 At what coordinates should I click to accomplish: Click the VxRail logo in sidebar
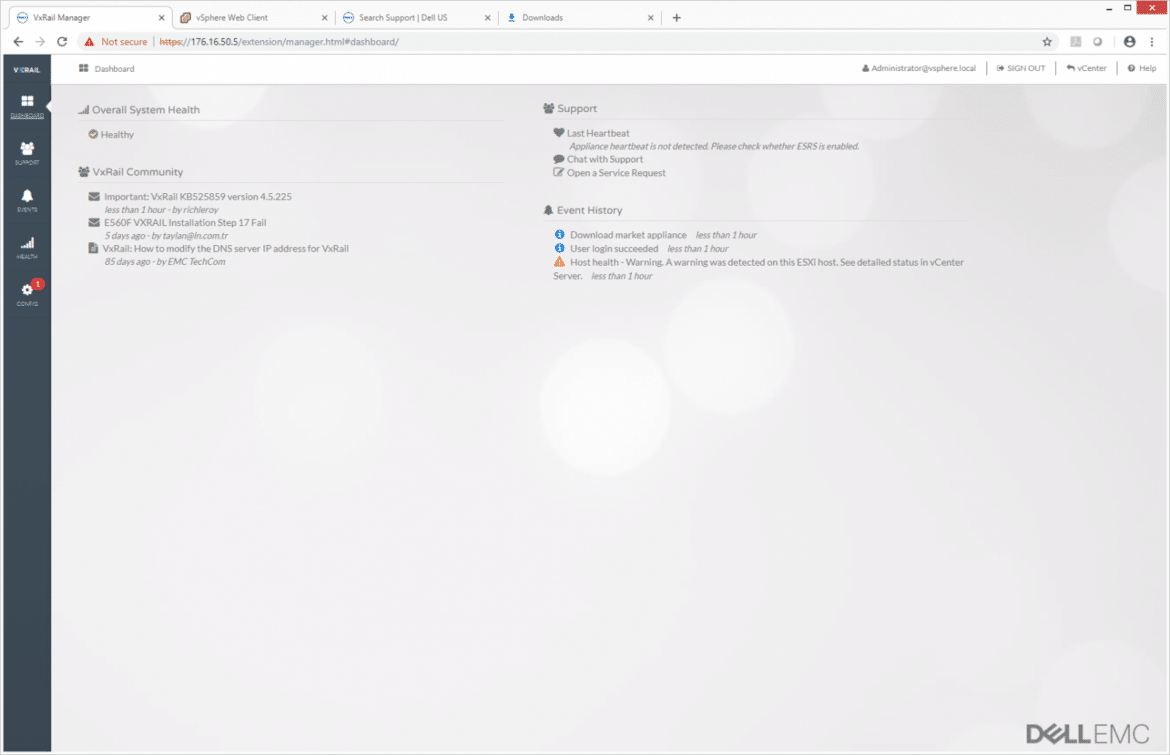point(27,69)
